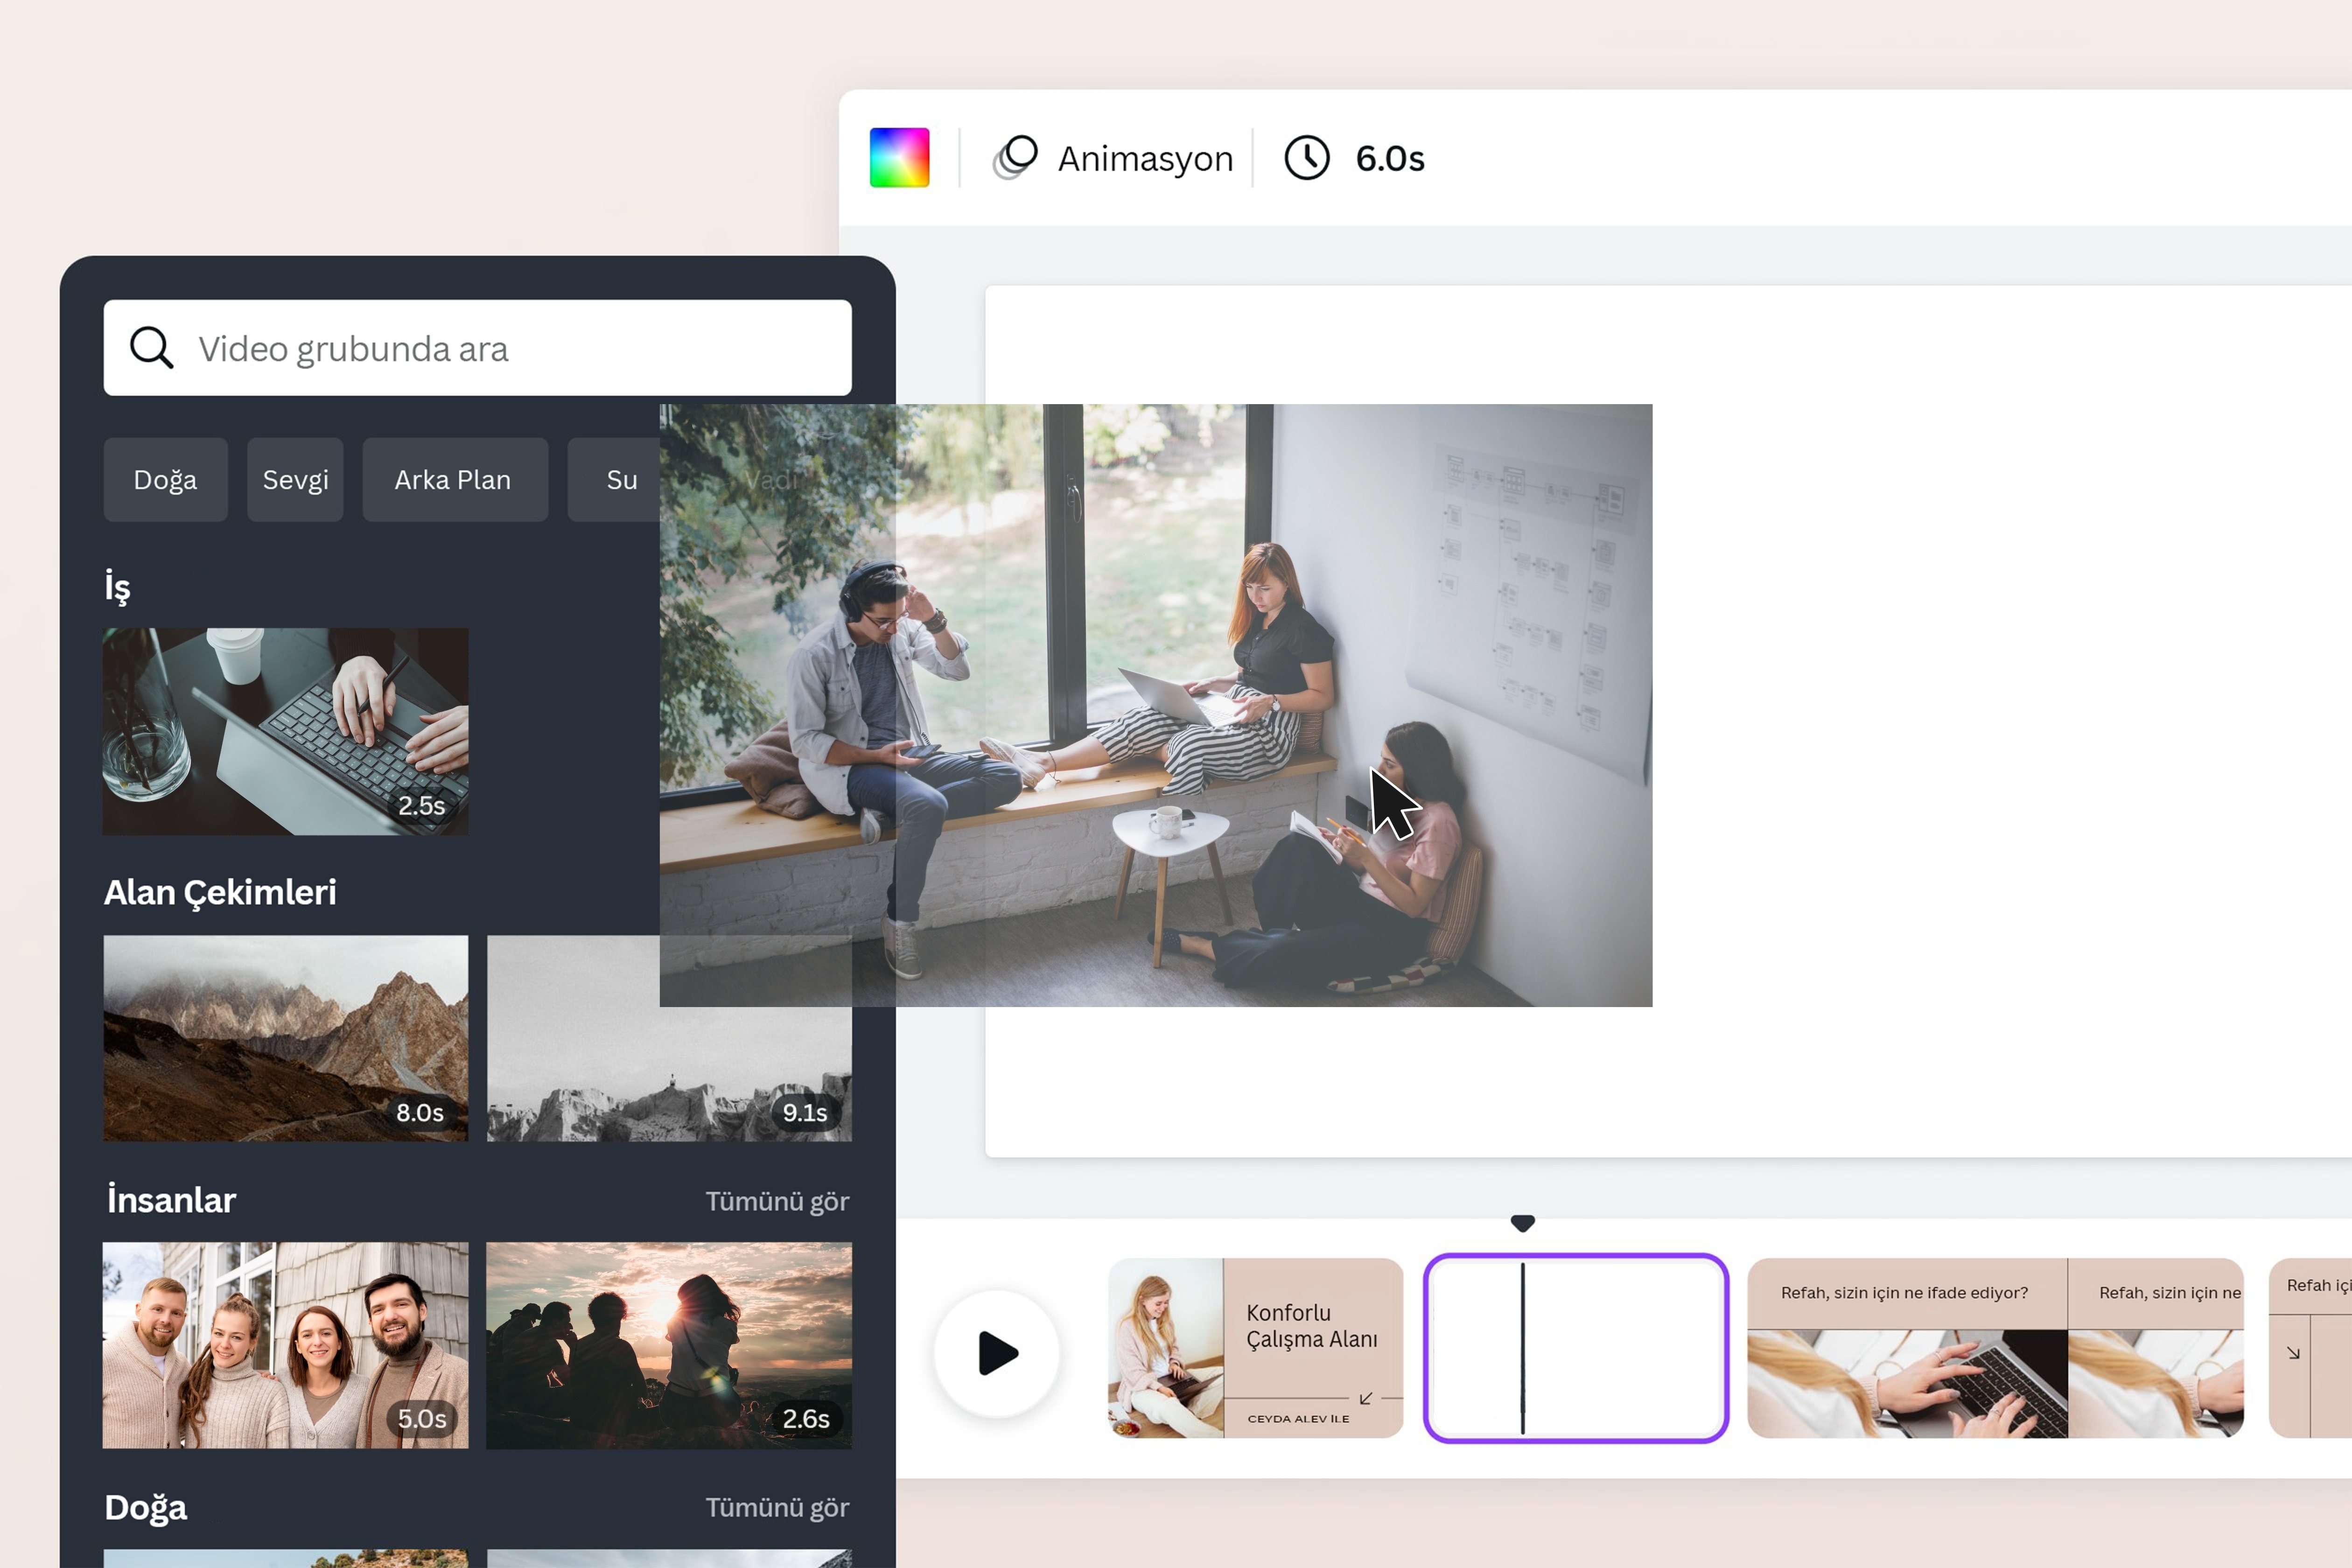This screenshot has width=2352, height=1568.
Task: Choose the 8.0s mountain landscape video
Action: click(285, 1038)
